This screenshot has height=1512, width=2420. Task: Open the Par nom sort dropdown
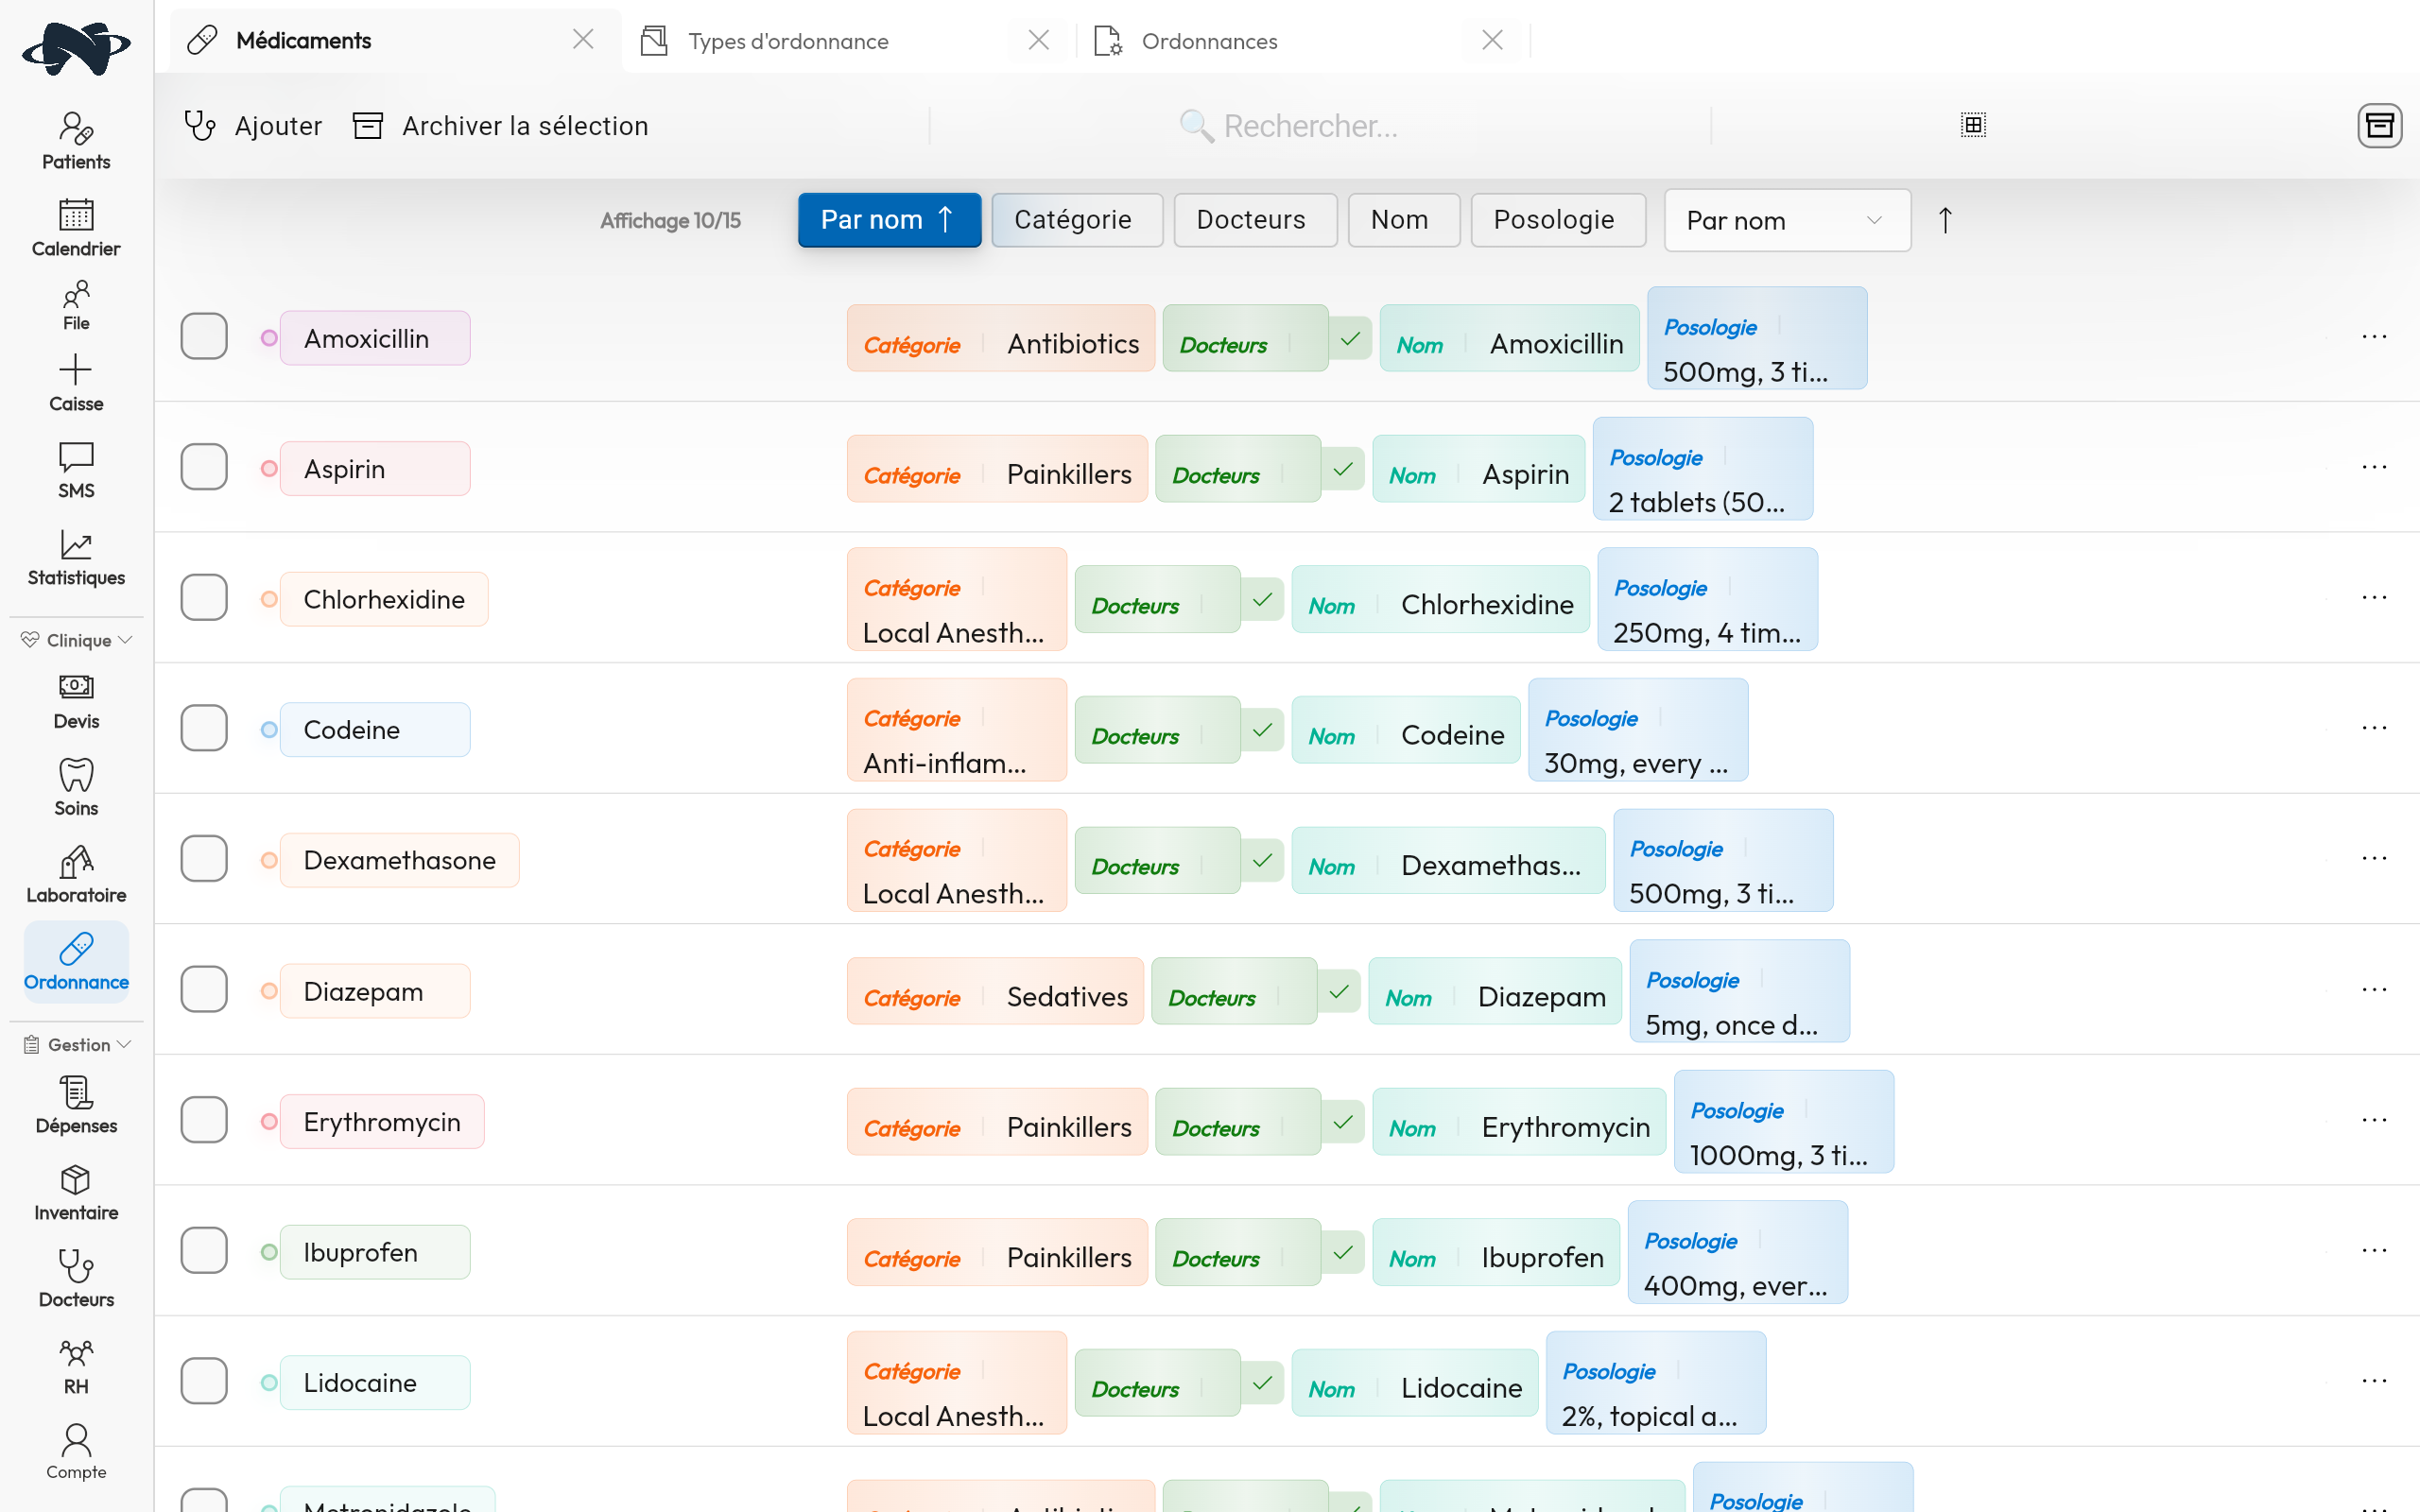point(1786,220)
